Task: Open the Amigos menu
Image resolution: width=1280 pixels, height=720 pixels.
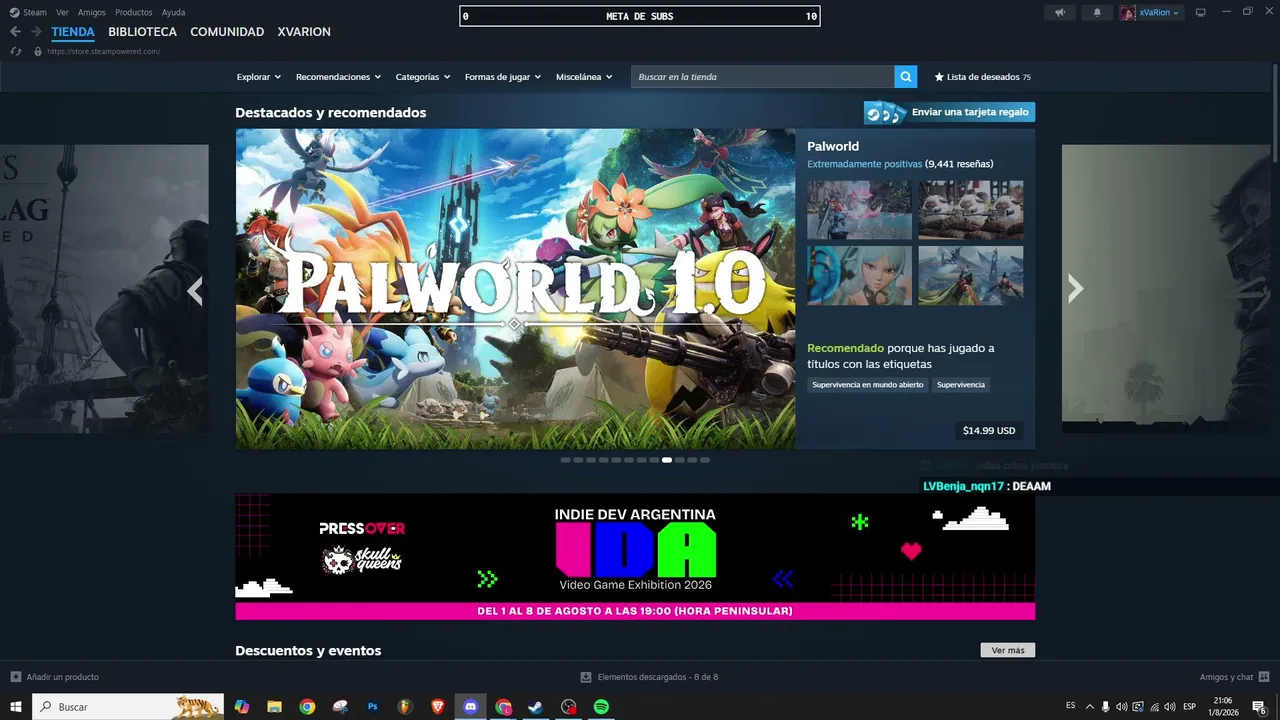Action: (92, 13)
